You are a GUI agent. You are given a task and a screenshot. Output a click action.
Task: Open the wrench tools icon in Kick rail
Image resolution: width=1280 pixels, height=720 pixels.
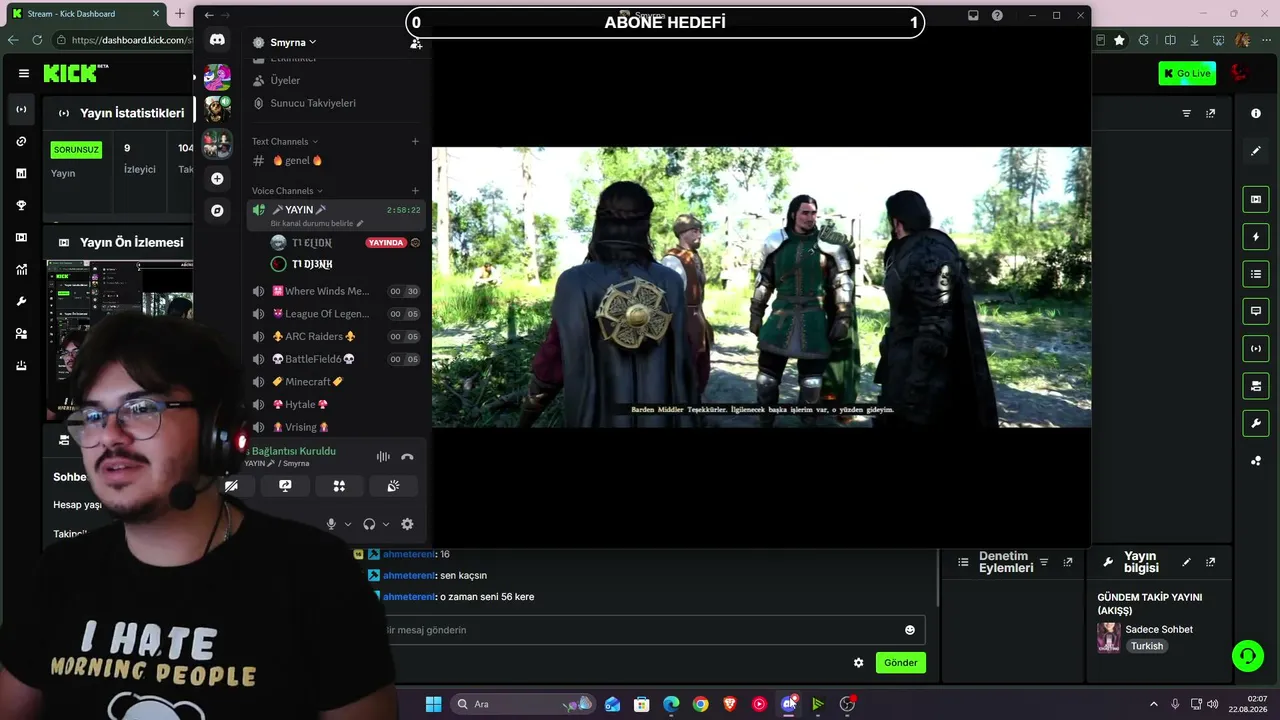tap(1256, 423)
